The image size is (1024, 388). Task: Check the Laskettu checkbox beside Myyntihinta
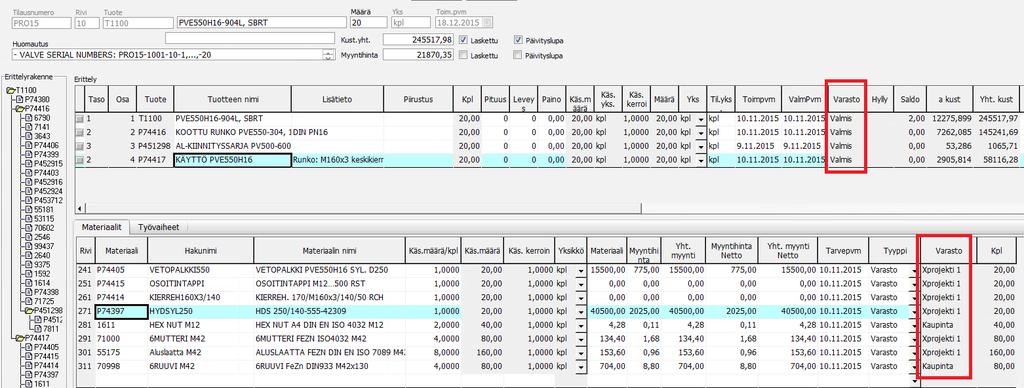[x=463, y=56]
